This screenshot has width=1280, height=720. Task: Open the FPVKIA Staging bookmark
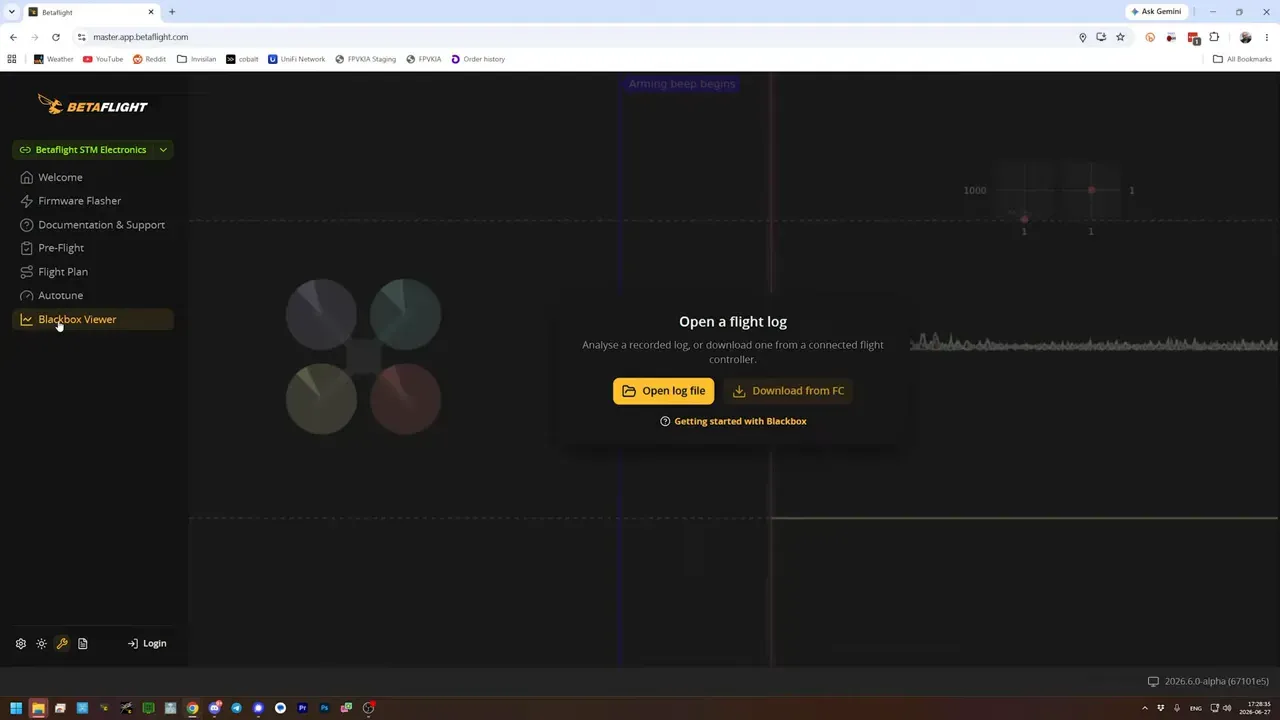pos(366,59)
